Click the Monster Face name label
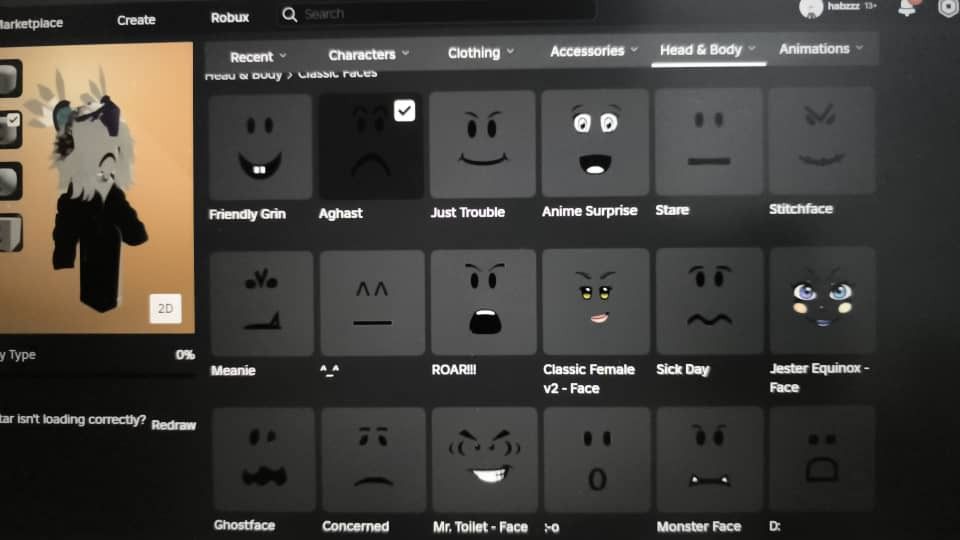Screen dimensions: 960x540 [699, 527]
